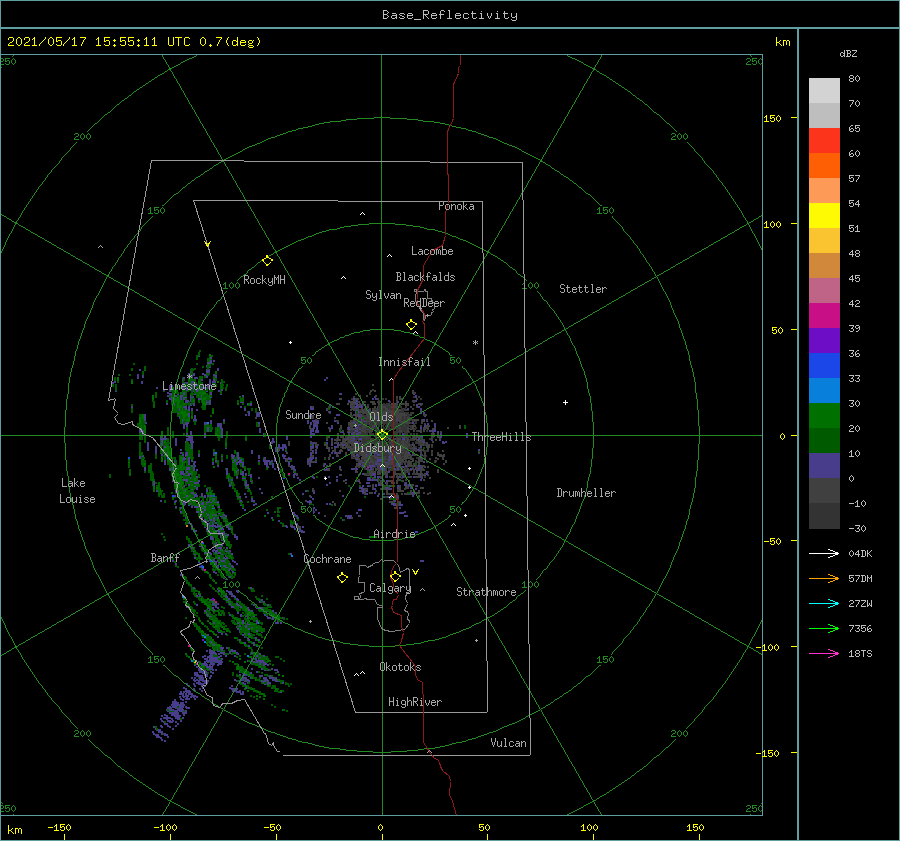Click the ThreeHills town label
Image resolution: width=900 pixels, height=841 pixels.
501,437
